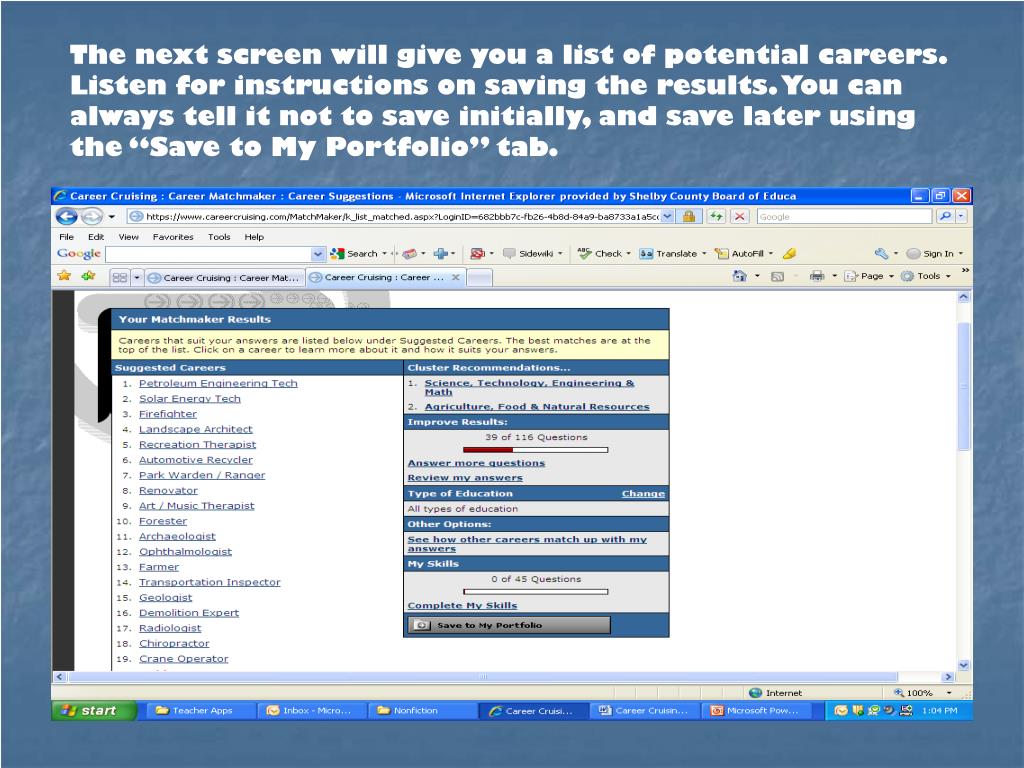
Task: Open the Inbox - Micro... taskbar item
Action: [x=311, y=711]
